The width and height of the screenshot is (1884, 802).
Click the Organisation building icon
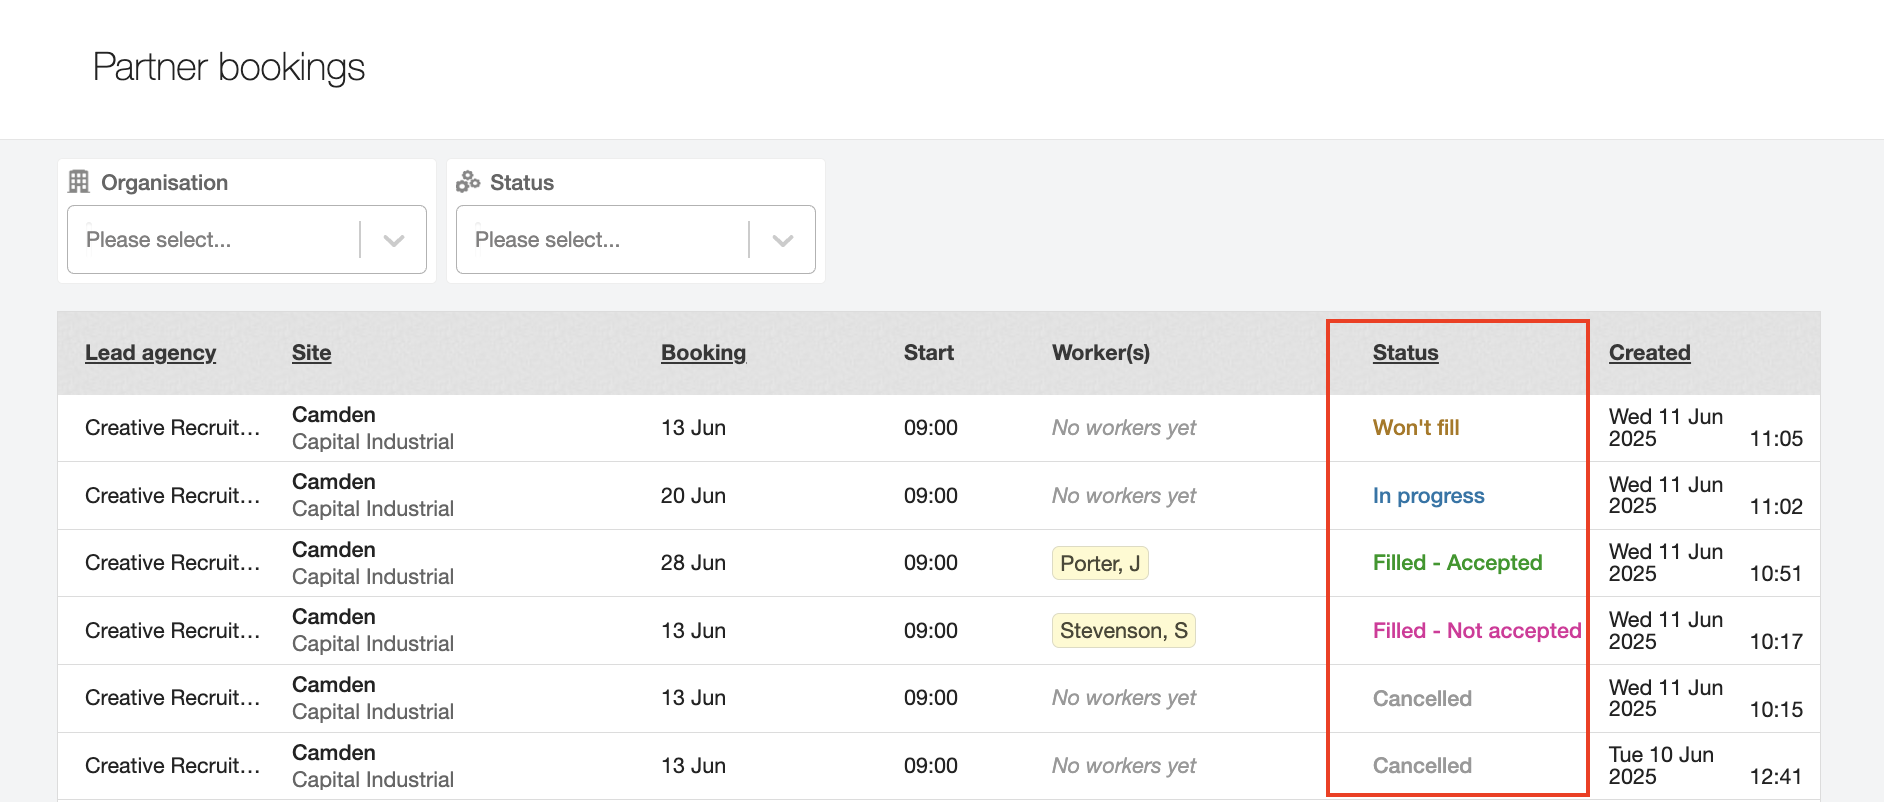pyautogui.click(x=79, y=182)
